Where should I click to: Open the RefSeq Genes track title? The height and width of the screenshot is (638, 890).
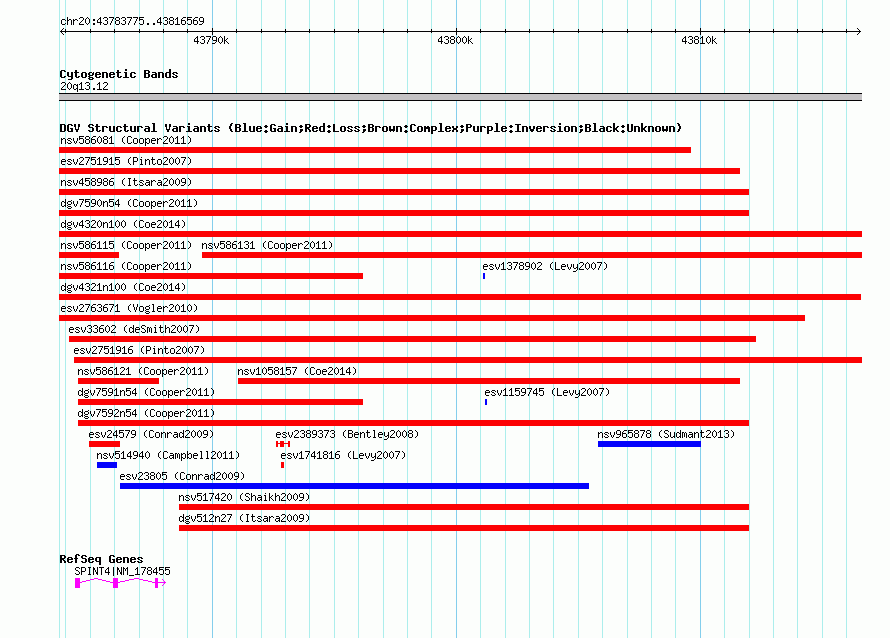point(101,559)
